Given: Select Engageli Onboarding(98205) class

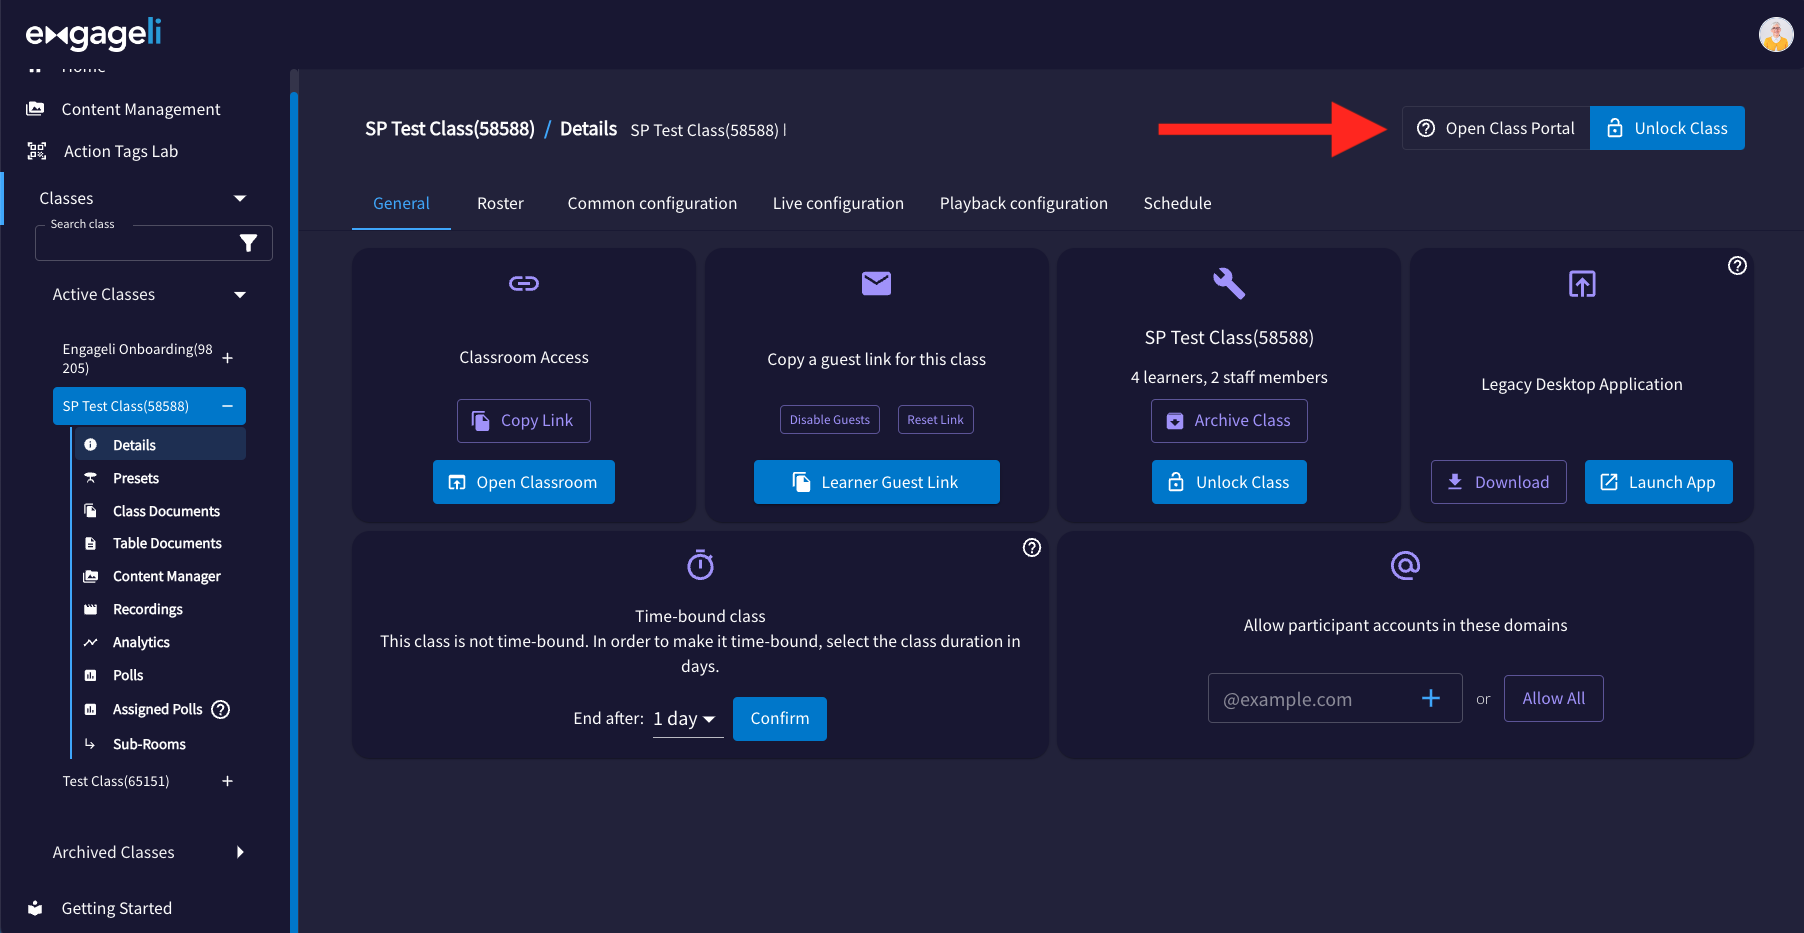Looking at the screenshot, I should 137,358.
